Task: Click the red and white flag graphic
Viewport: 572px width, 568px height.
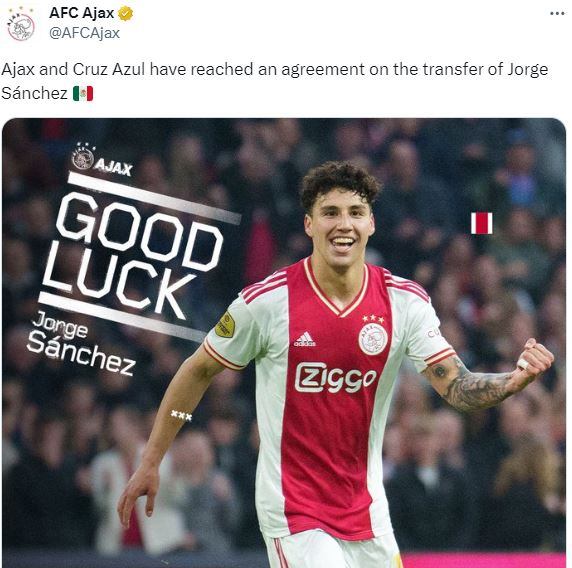Action: (482, 223)
